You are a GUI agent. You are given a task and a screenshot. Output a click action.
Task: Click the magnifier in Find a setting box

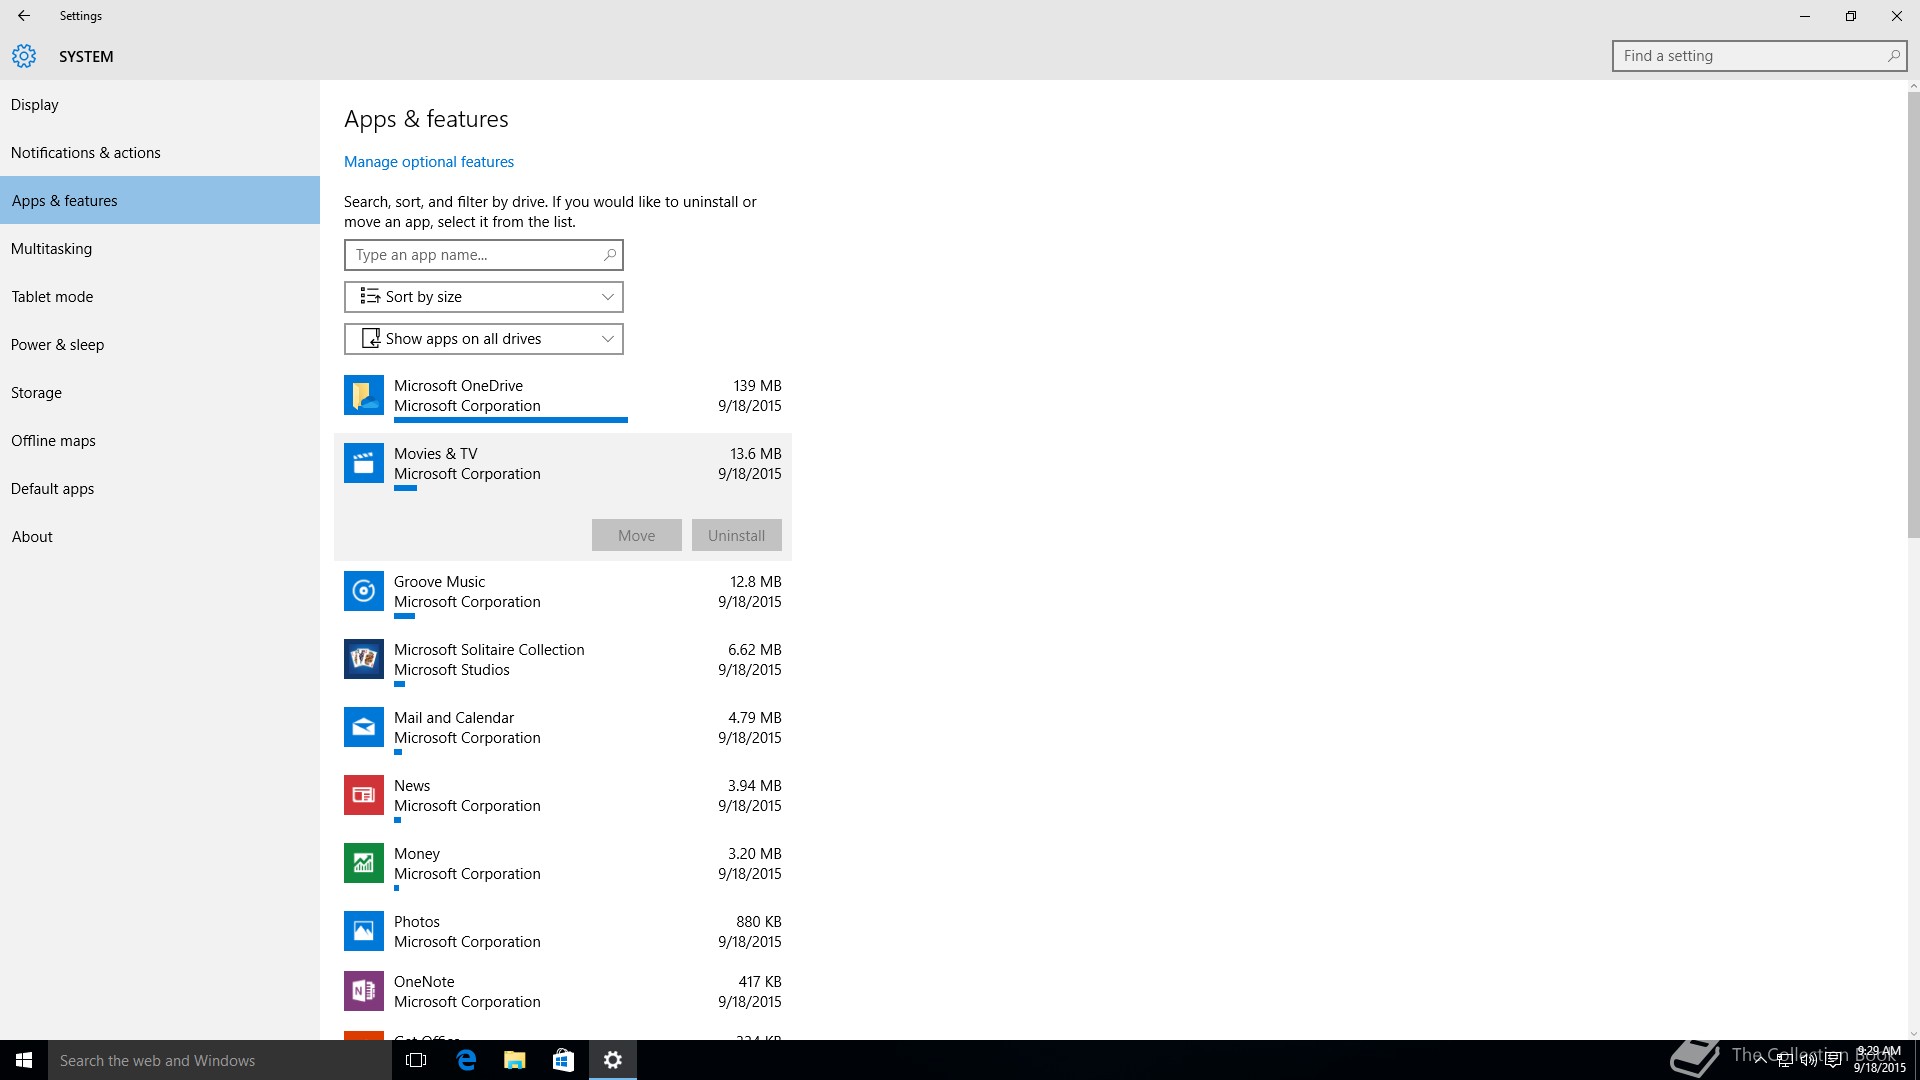1893,56
